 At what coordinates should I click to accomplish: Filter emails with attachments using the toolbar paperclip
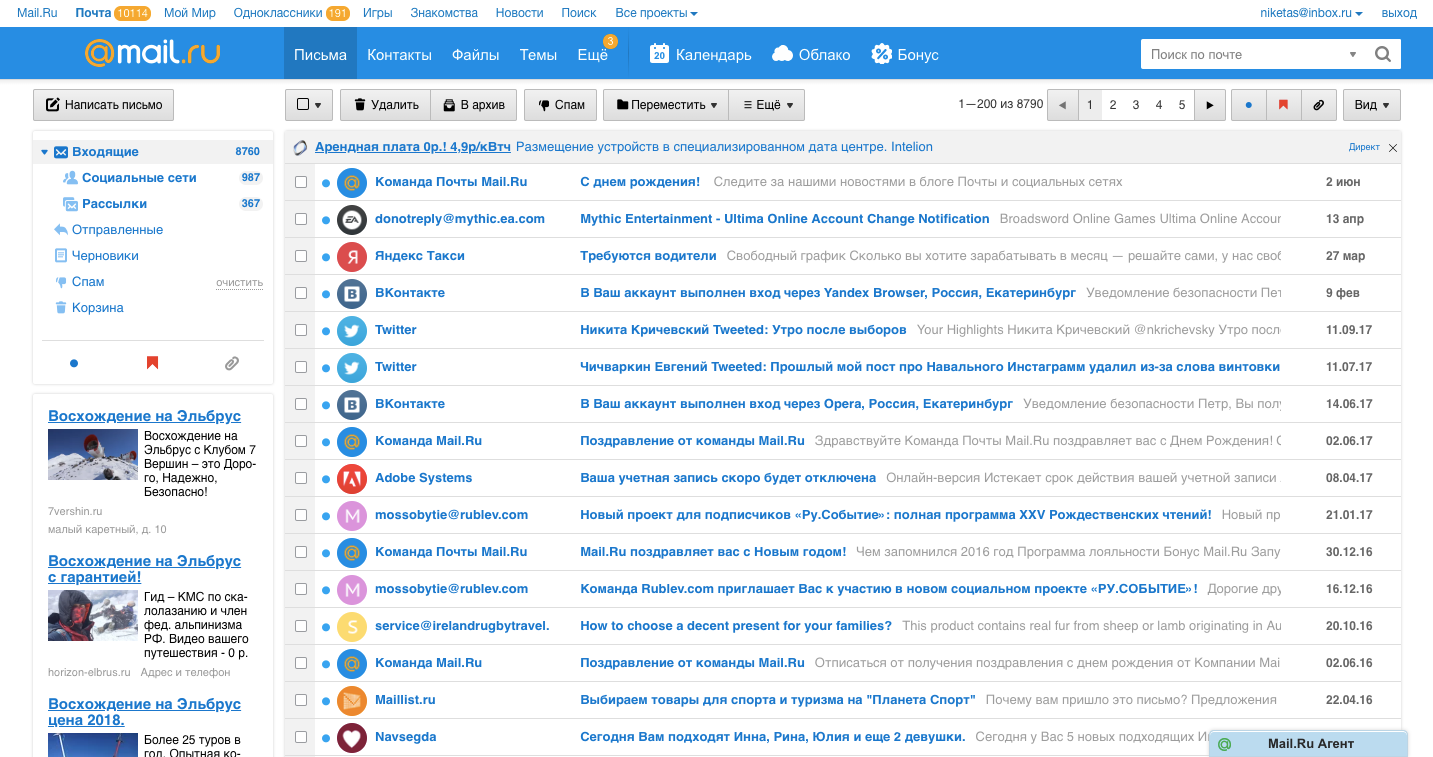coord(1319,105)
